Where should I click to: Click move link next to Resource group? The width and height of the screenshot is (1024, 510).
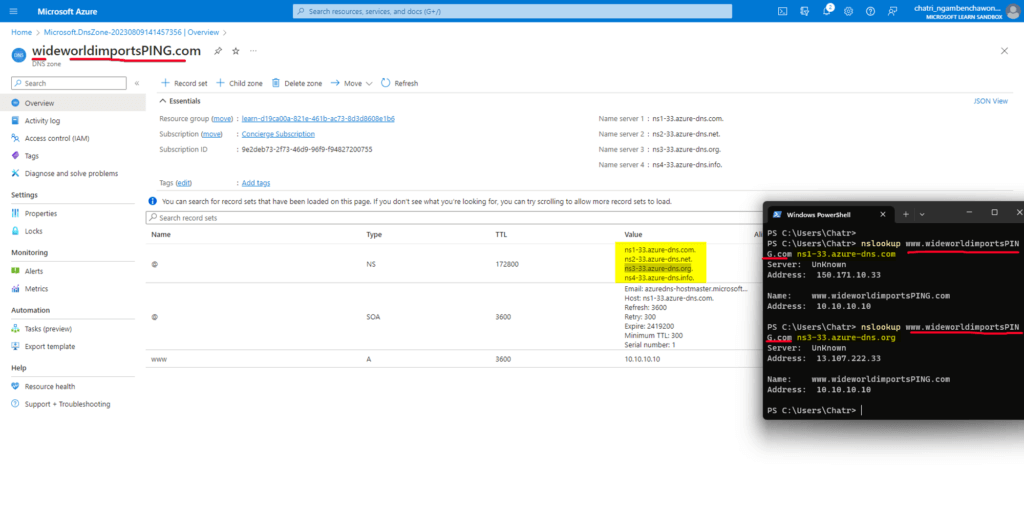click(x=223, y=119)
